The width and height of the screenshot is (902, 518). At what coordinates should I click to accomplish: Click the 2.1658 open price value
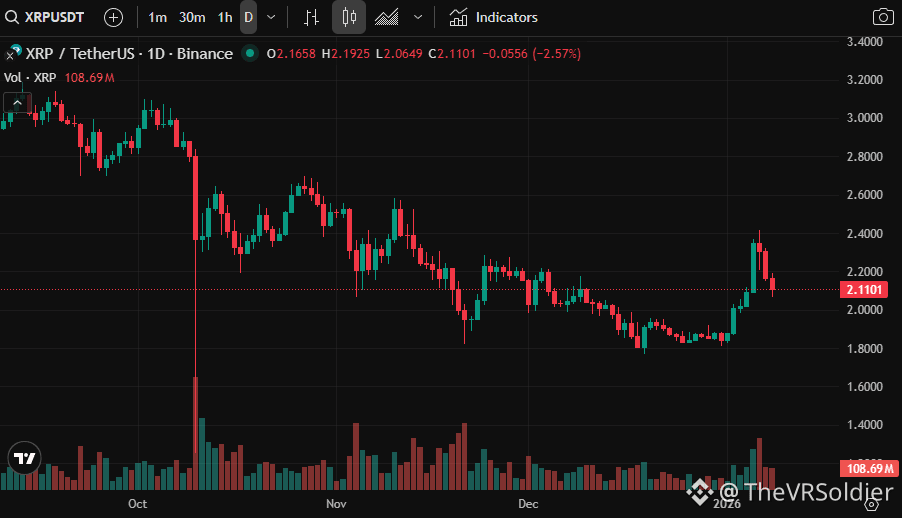point(296,54)
